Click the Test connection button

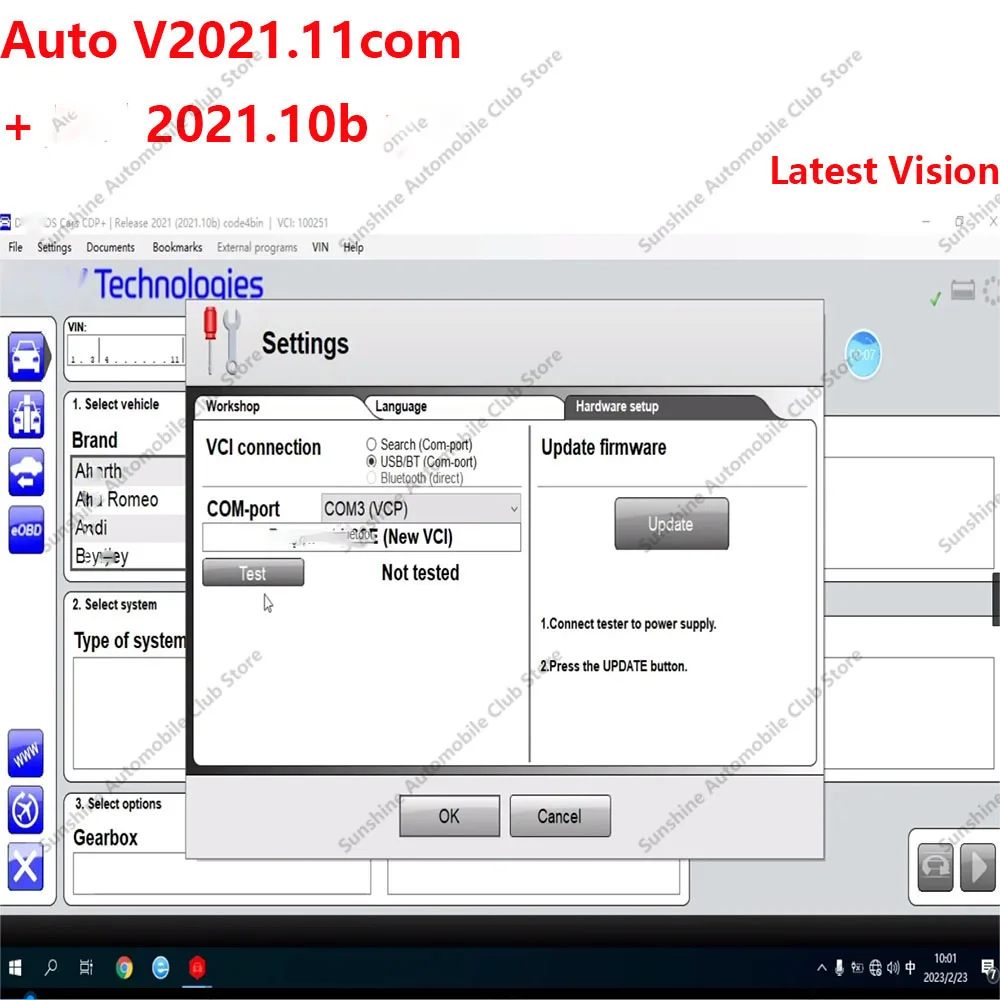[x=253, y=573]
